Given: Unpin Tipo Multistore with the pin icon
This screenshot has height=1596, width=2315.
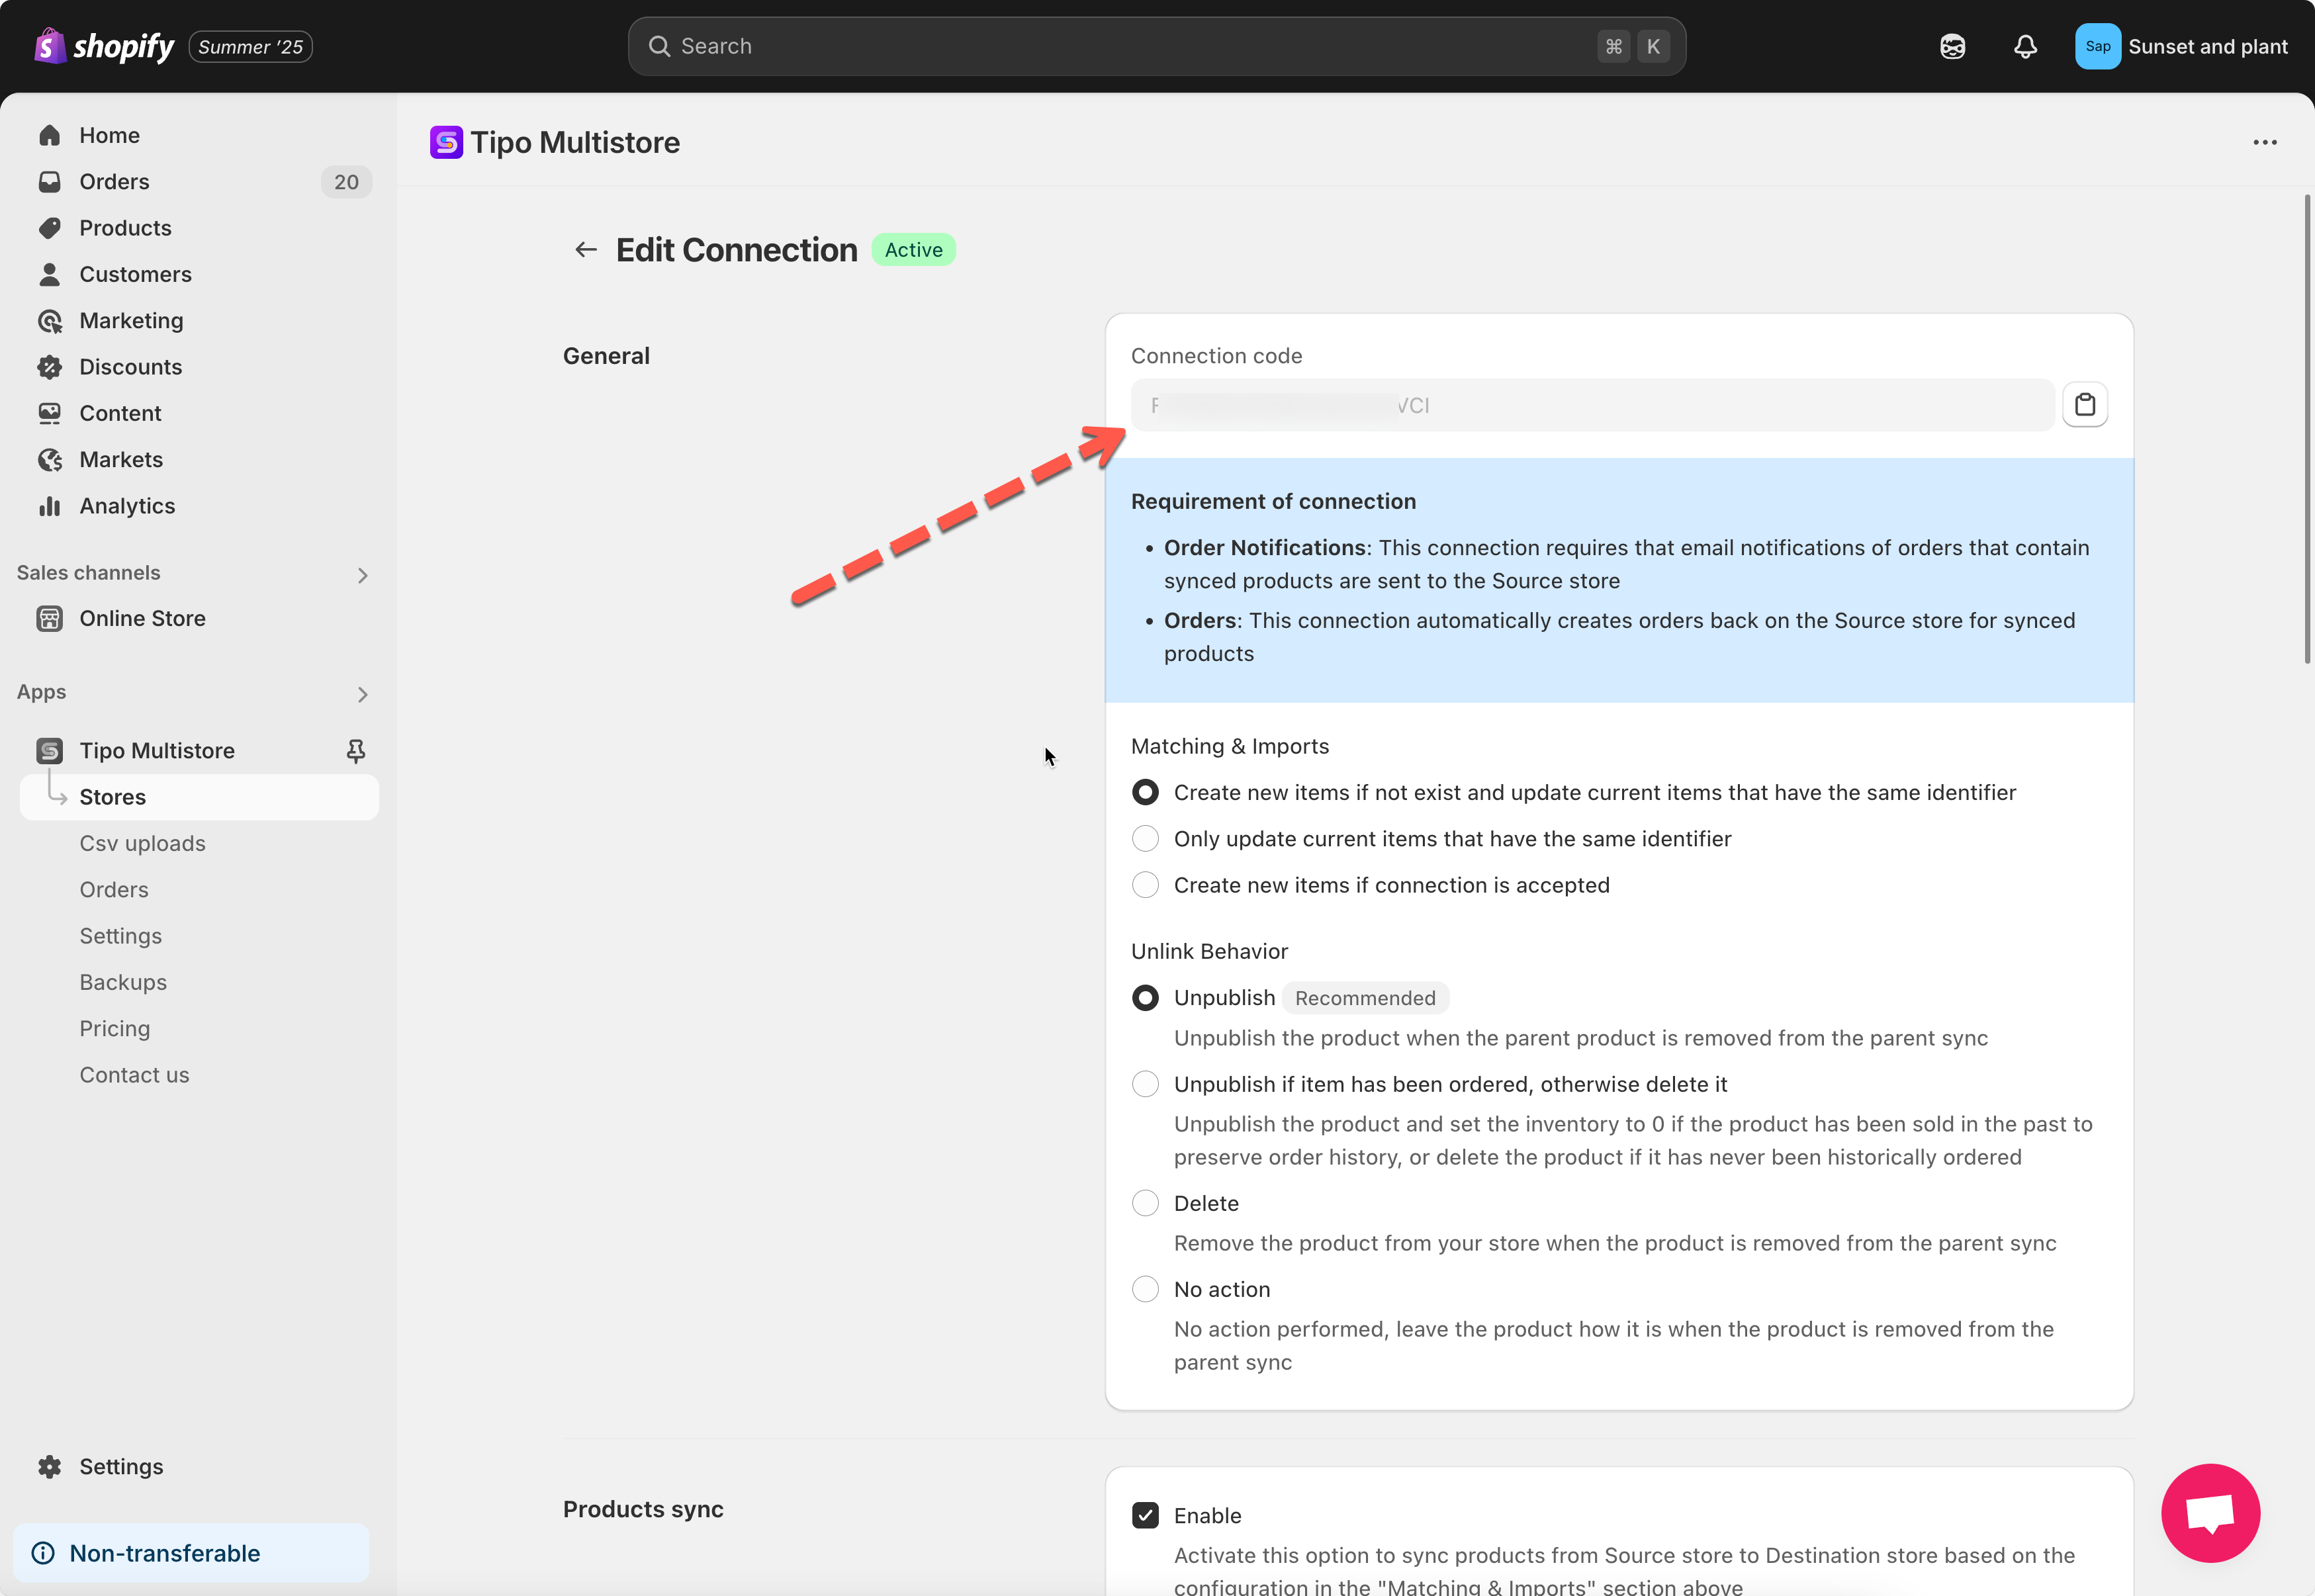Looking at the screenshot, I should pyautogui.click(x=355, y=750).
